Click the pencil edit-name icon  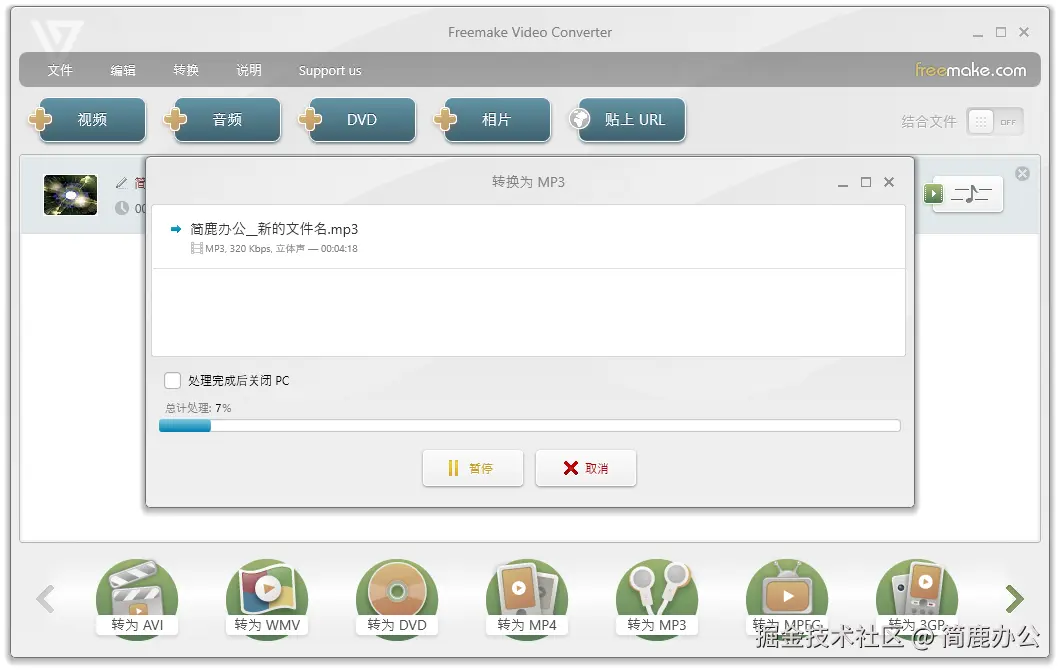[x=122, y=183]
